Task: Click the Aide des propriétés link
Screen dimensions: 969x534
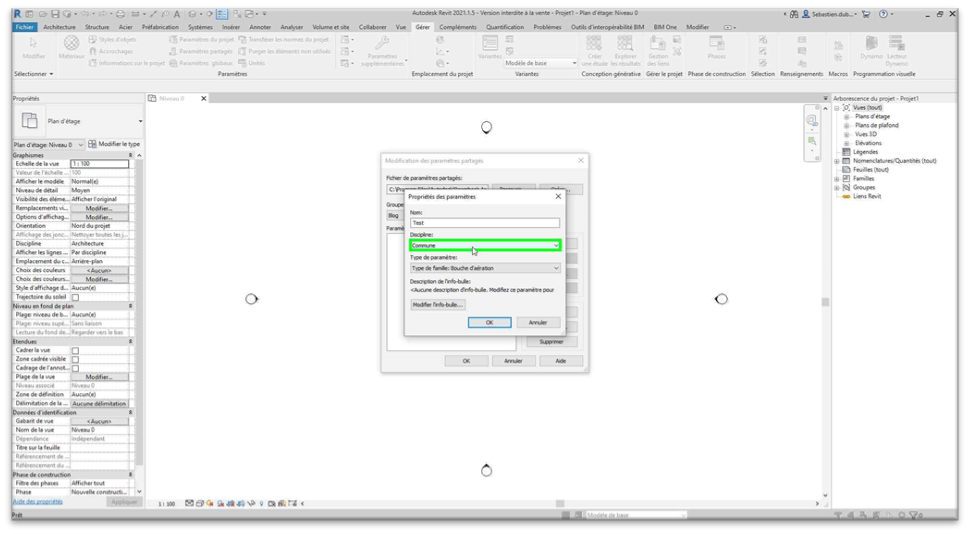Action: [37, 501]
